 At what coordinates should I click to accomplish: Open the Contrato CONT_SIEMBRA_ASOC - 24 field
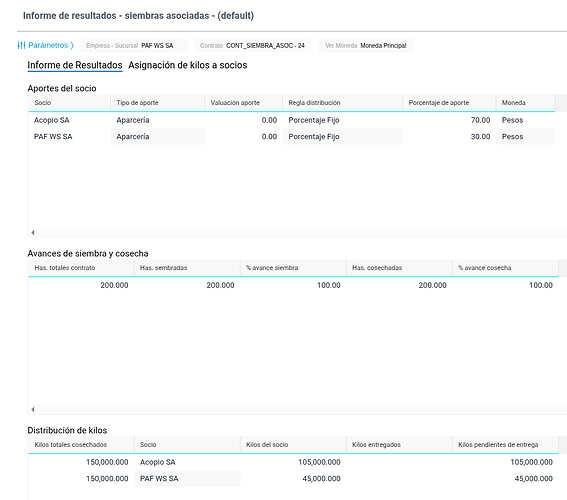coord(252,46)
